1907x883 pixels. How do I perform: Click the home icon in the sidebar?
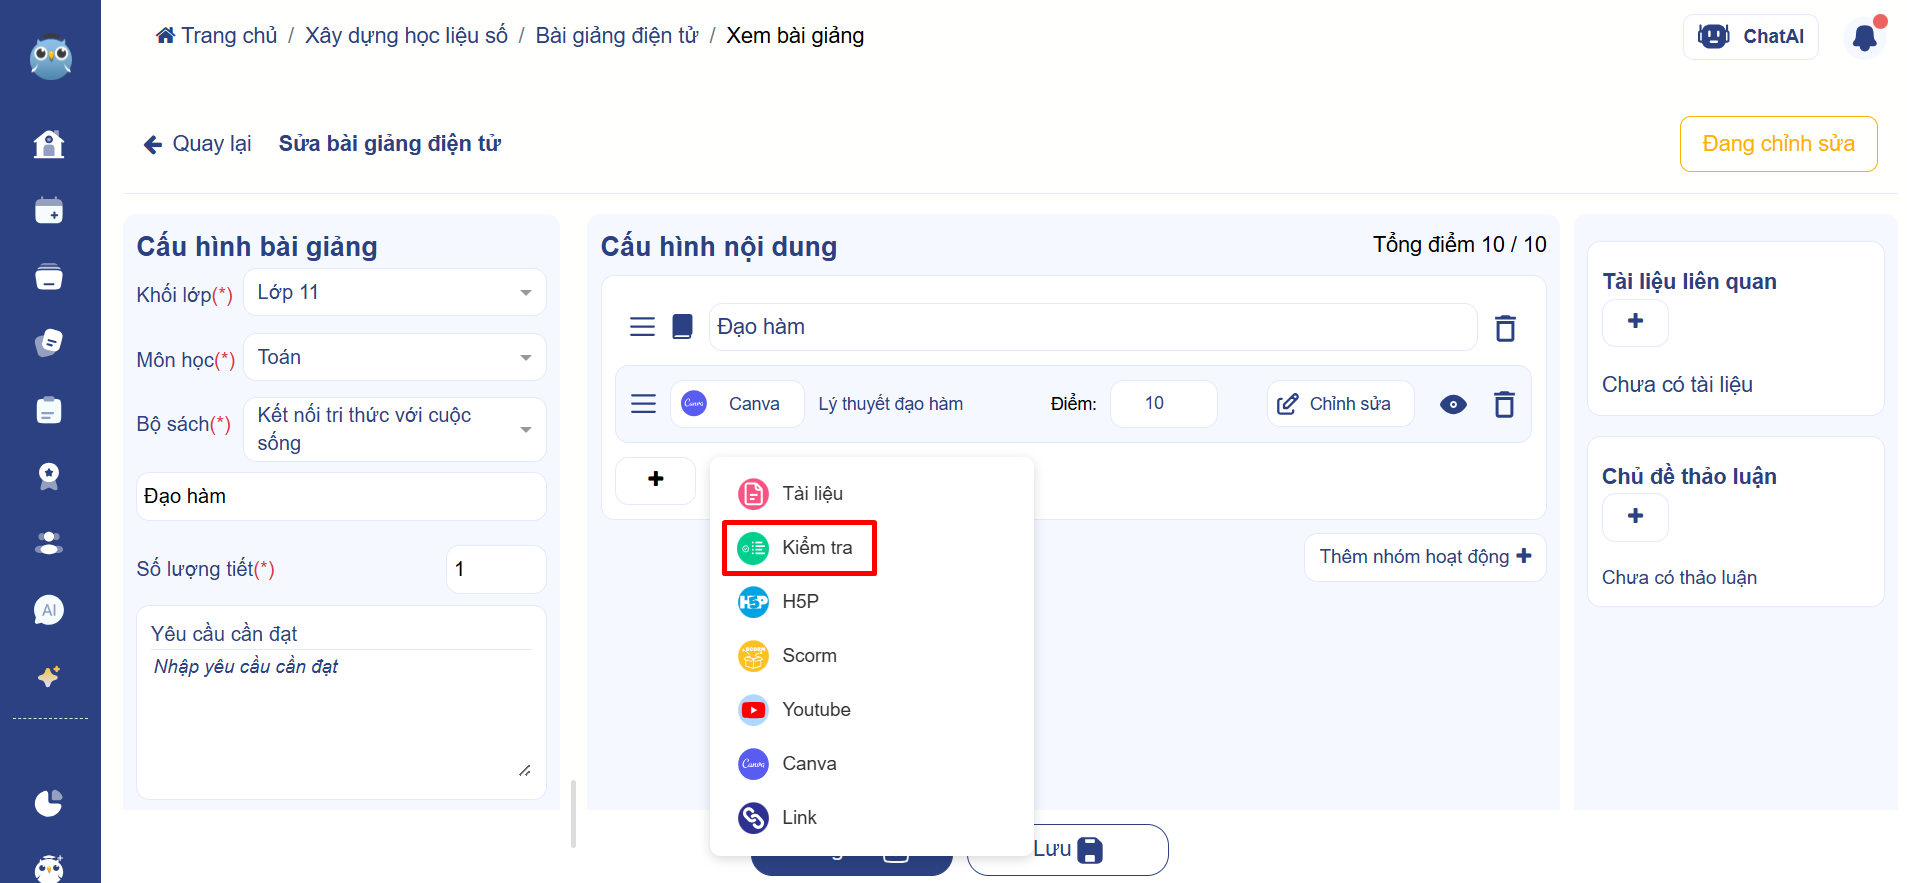click(49, 145)
